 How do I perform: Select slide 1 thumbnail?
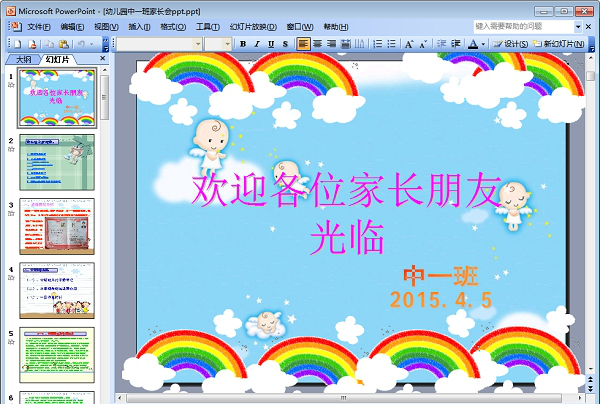[x=57, y=98]
